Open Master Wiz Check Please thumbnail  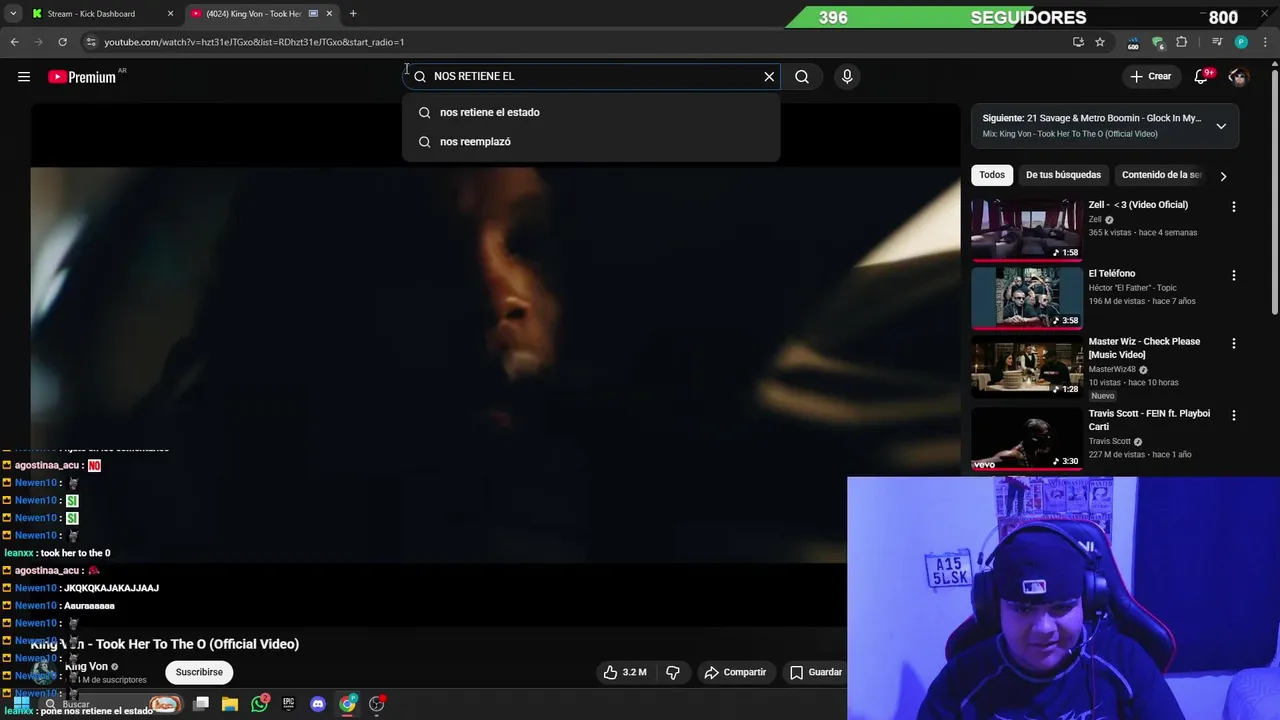[1026, 367]
